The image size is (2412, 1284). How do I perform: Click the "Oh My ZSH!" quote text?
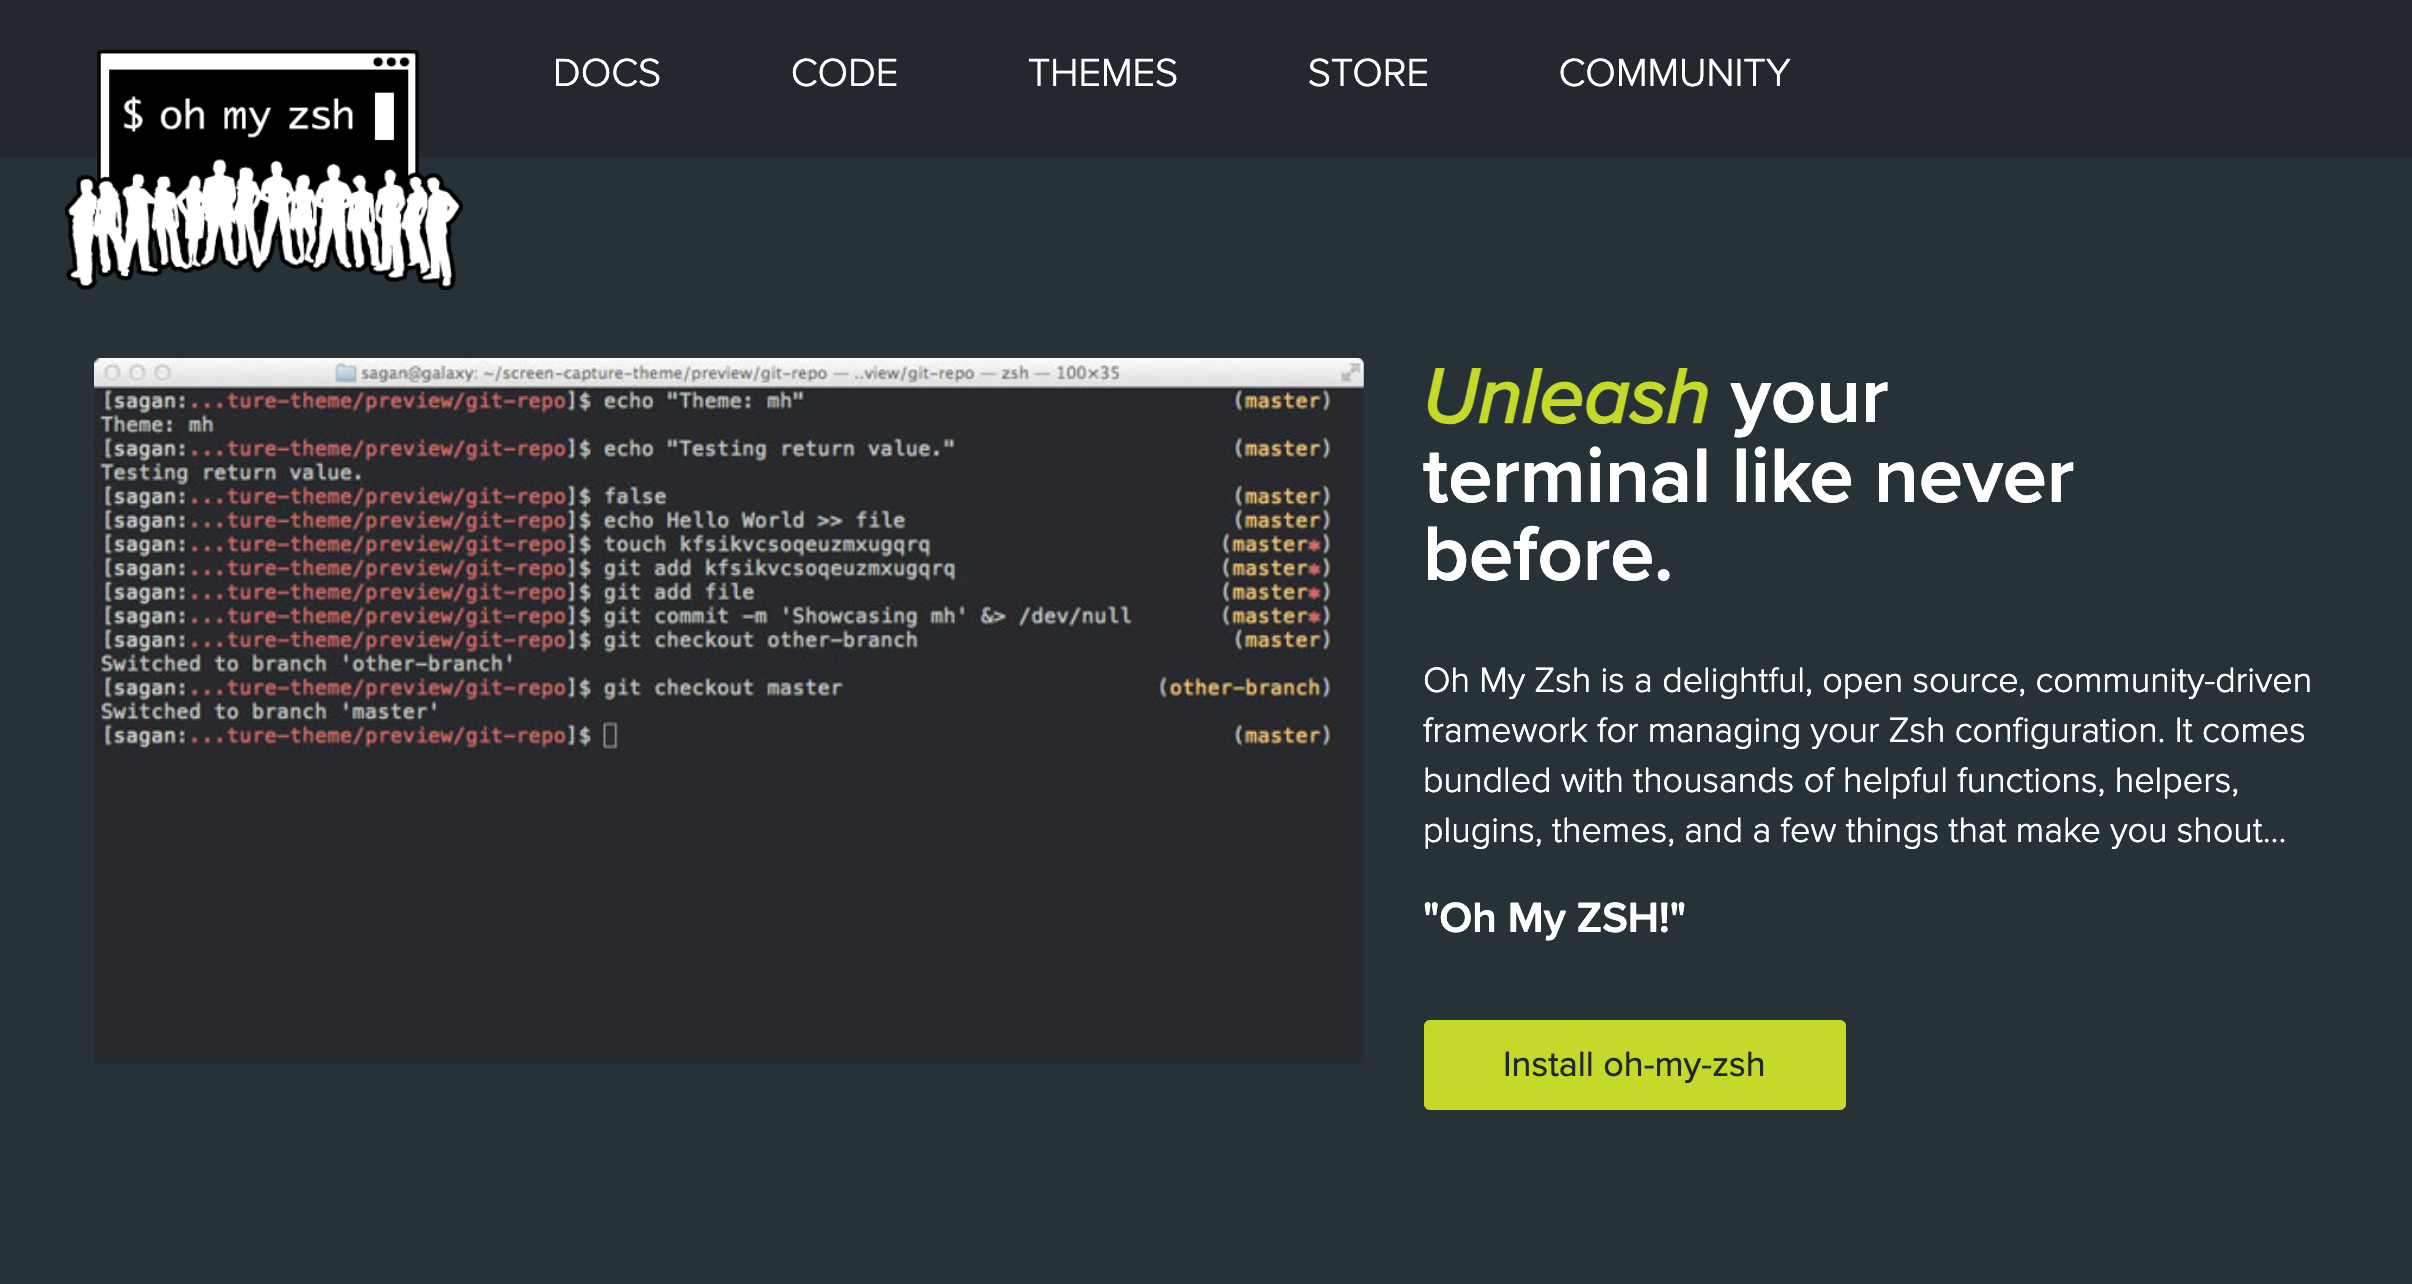(x=1553, y=917)
